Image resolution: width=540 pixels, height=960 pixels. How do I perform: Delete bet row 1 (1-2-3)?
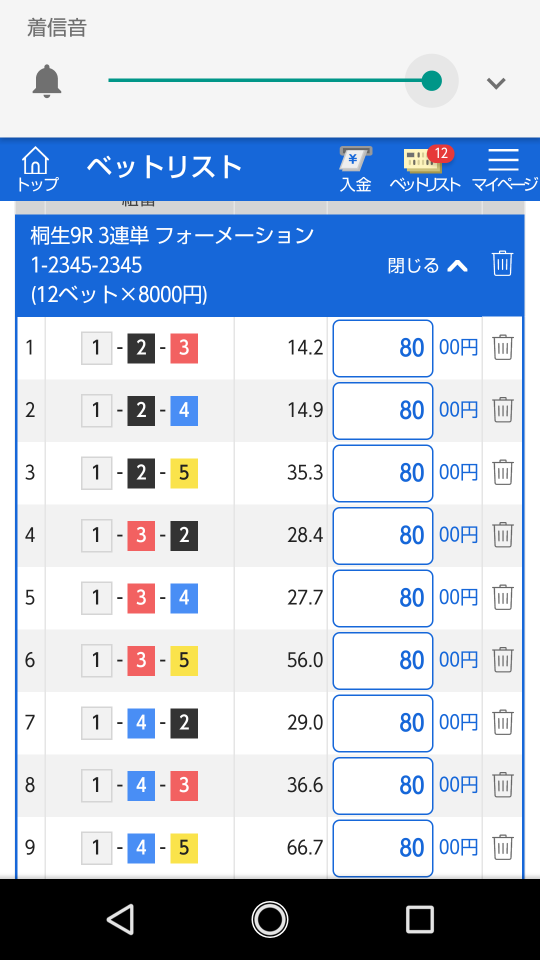(x=503, y=348)
